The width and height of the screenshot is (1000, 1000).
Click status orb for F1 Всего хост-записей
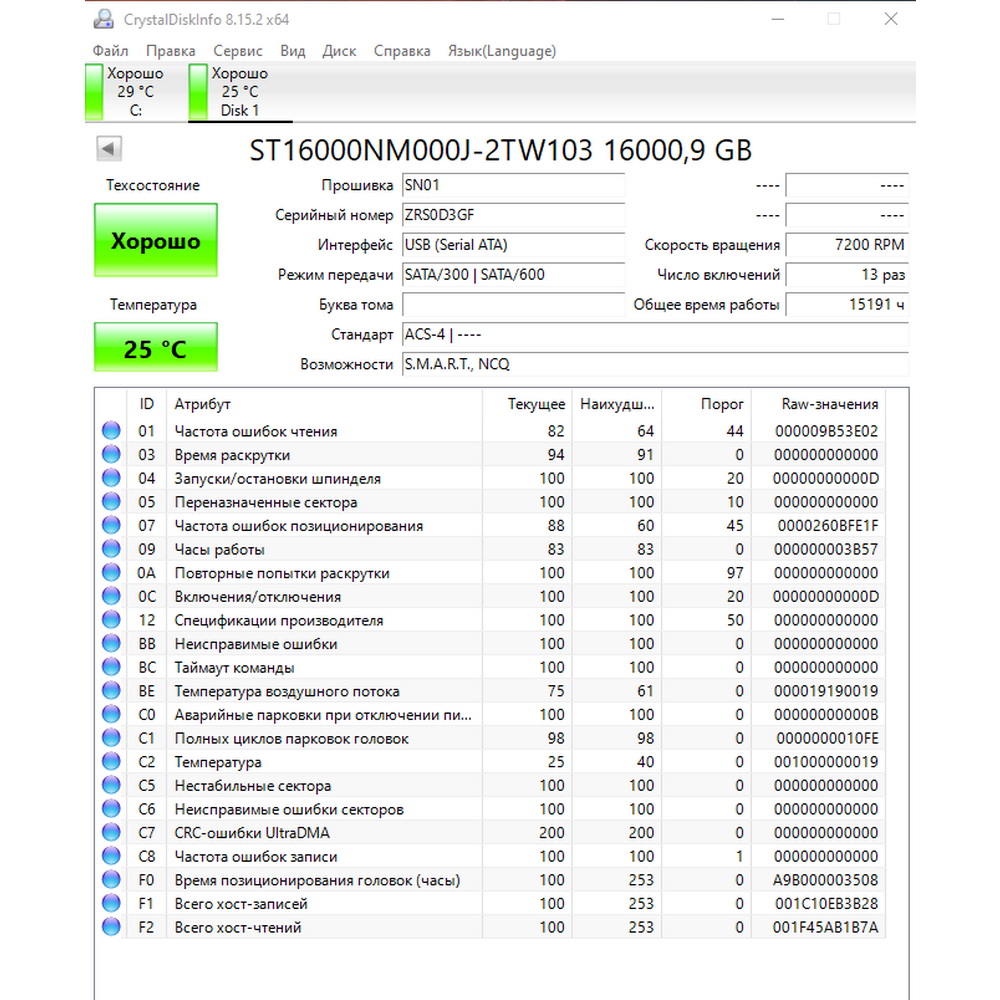click(111, 902)
